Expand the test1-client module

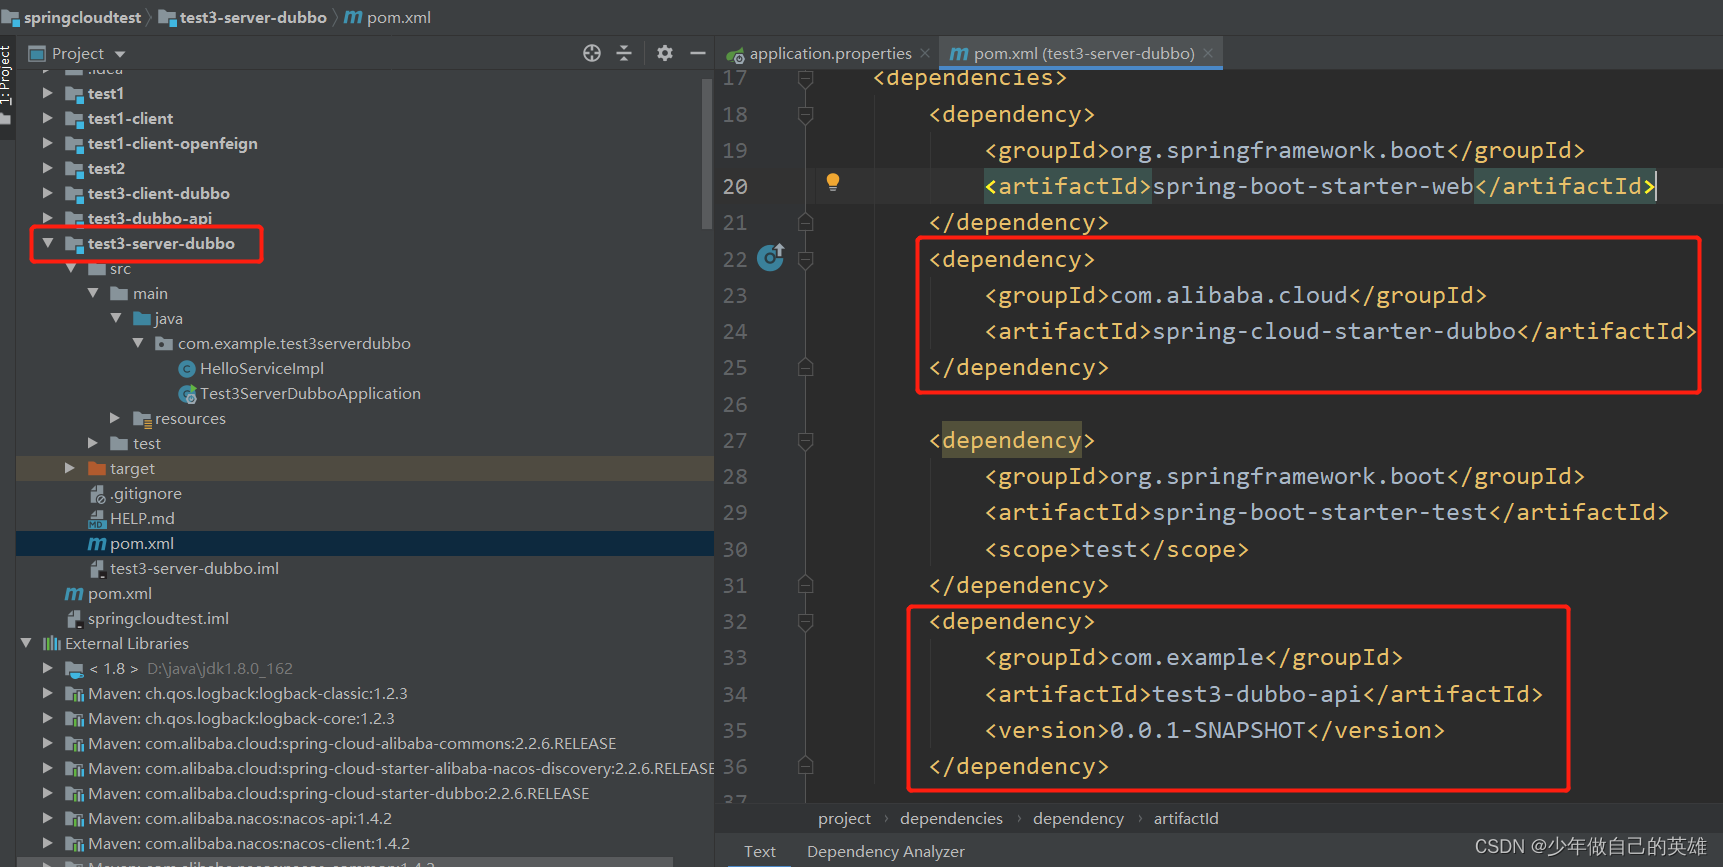[x=47, y=118]
